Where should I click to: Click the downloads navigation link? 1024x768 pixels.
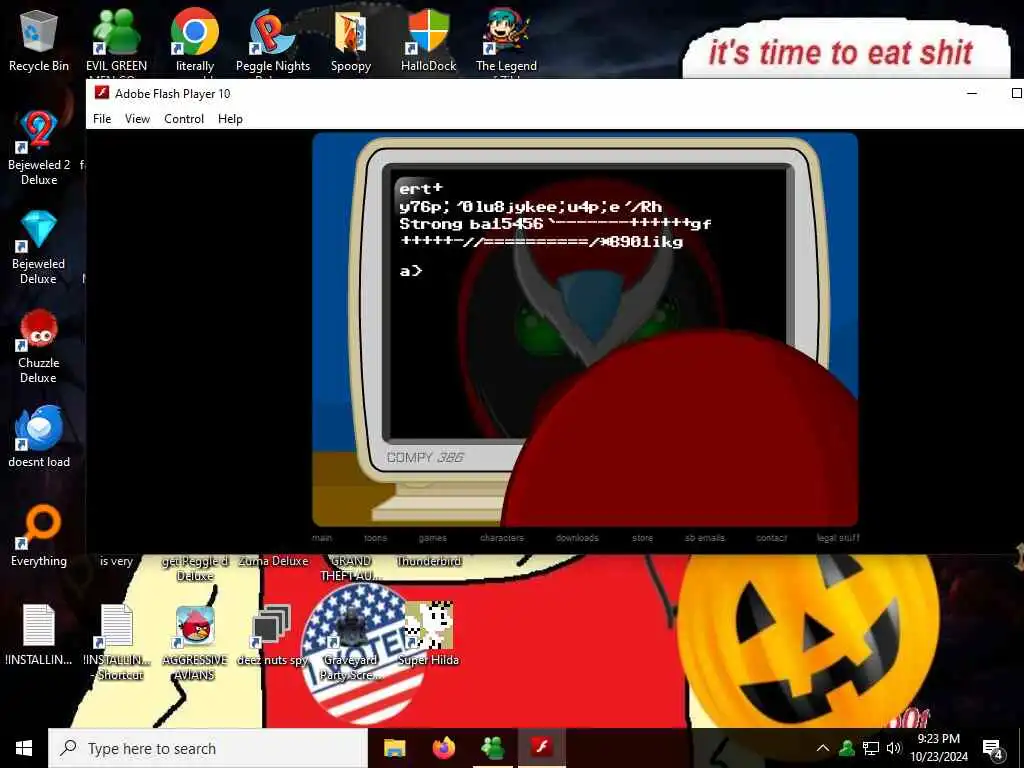coord(577,538)
